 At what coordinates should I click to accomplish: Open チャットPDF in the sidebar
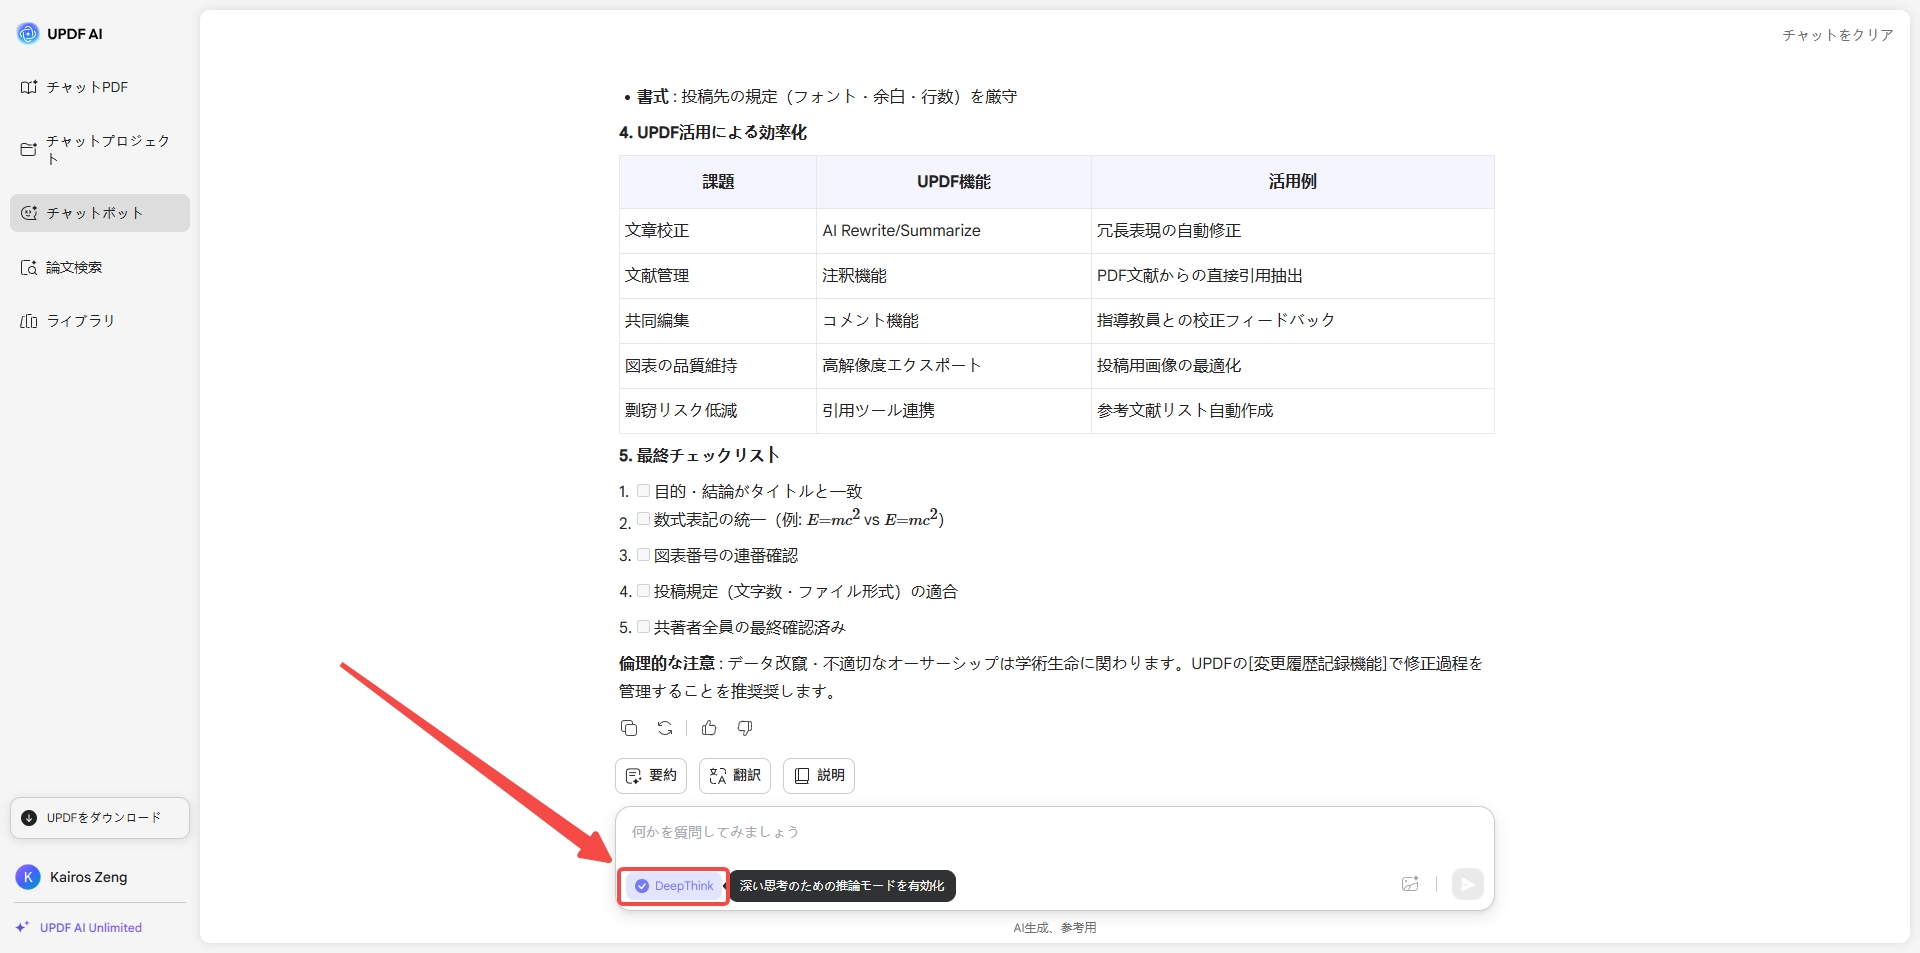[x=100, y=87]
